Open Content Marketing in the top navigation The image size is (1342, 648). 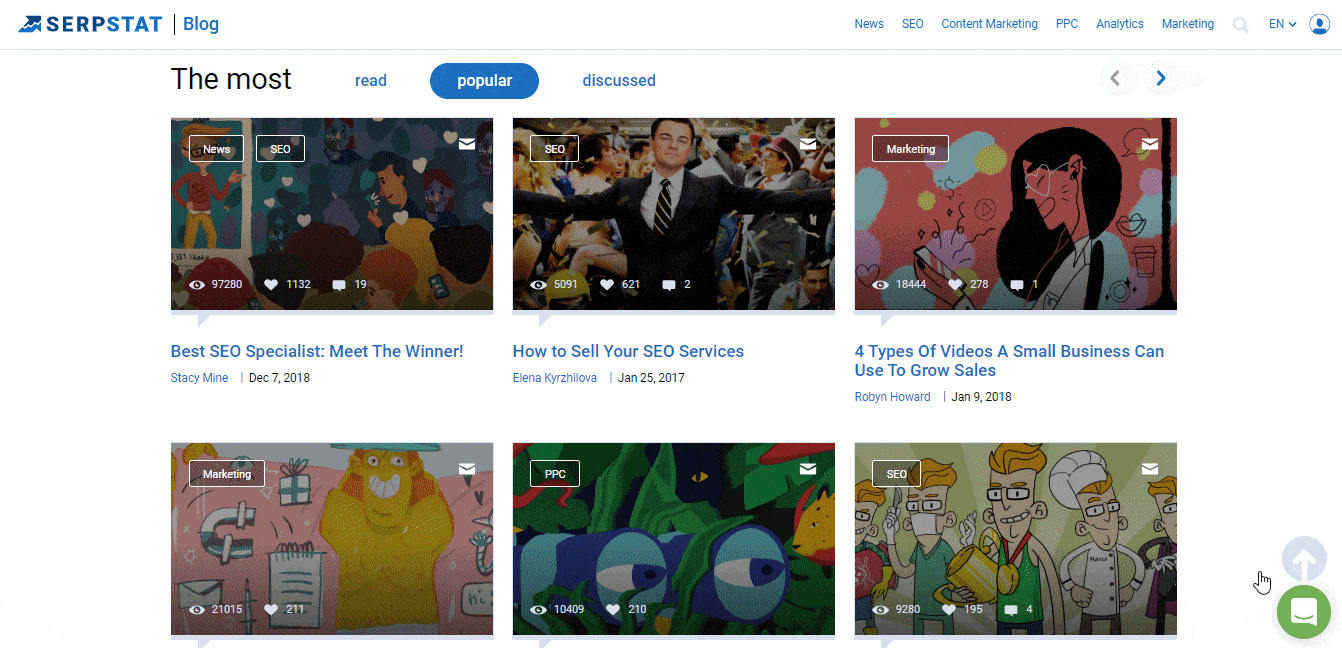click(x=989, y=24)
